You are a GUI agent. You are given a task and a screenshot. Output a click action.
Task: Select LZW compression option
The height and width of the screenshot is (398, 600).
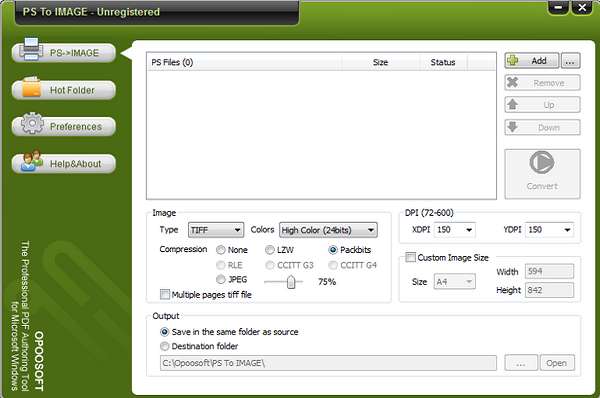(x=269, y=250)
